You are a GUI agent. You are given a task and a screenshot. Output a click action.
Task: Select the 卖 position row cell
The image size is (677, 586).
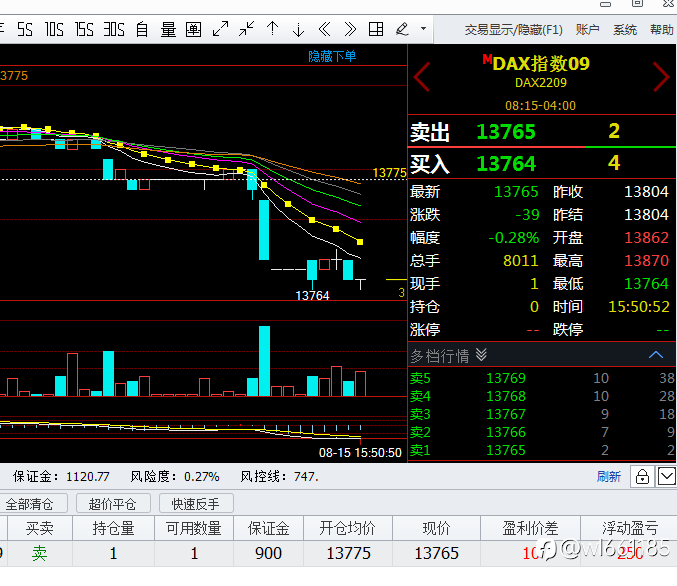click(x=40, y=553)
